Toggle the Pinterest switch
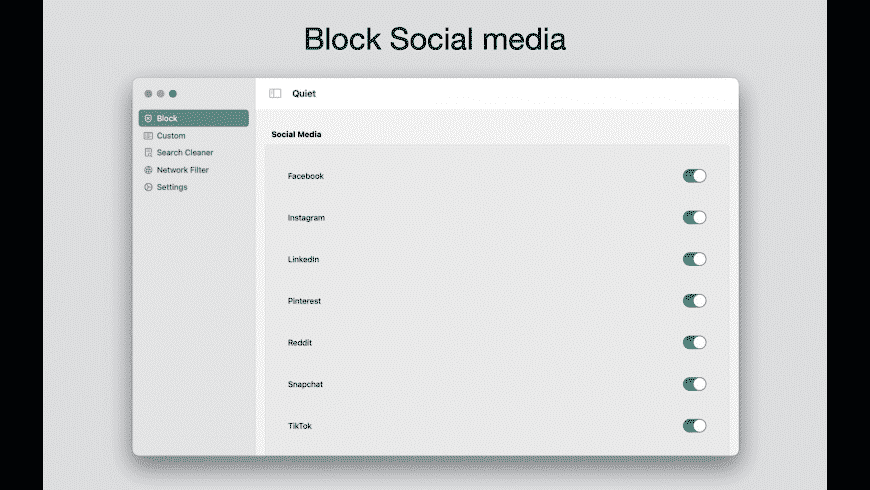Image resolution: width=870 pixels, height=490 pixels. (694, 301)
